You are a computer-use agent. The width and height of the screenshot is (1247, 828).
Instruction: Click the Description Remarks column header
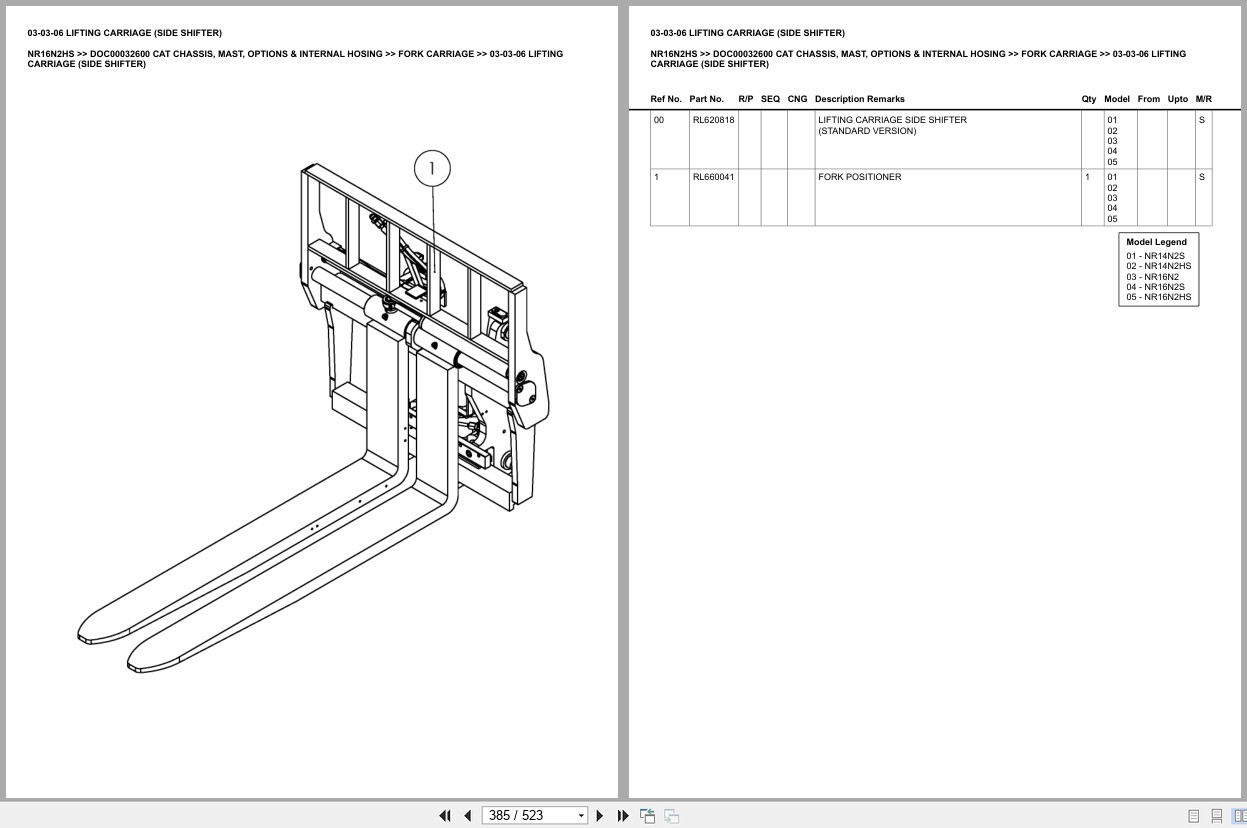tap(859, 99)
